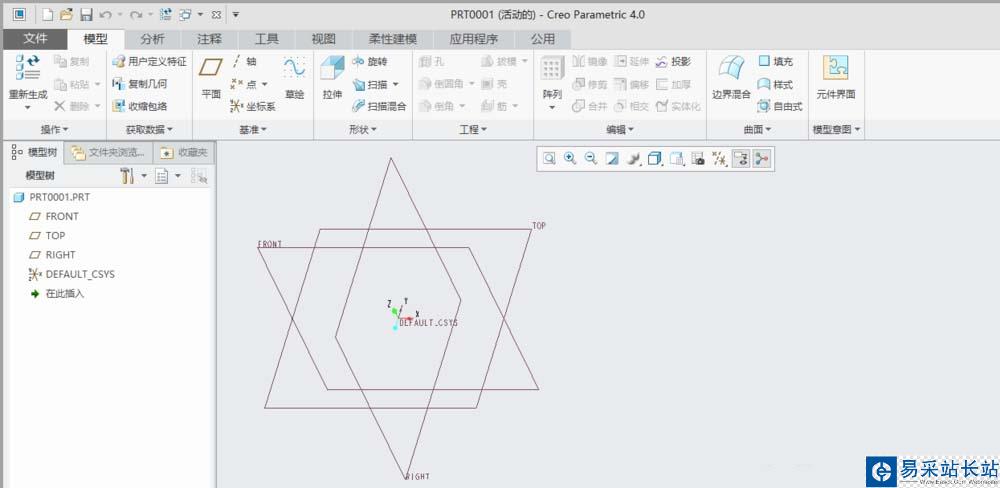Switch to the Annotate (注释) tab
The image size is (1000, 488).
coord(209,39)
